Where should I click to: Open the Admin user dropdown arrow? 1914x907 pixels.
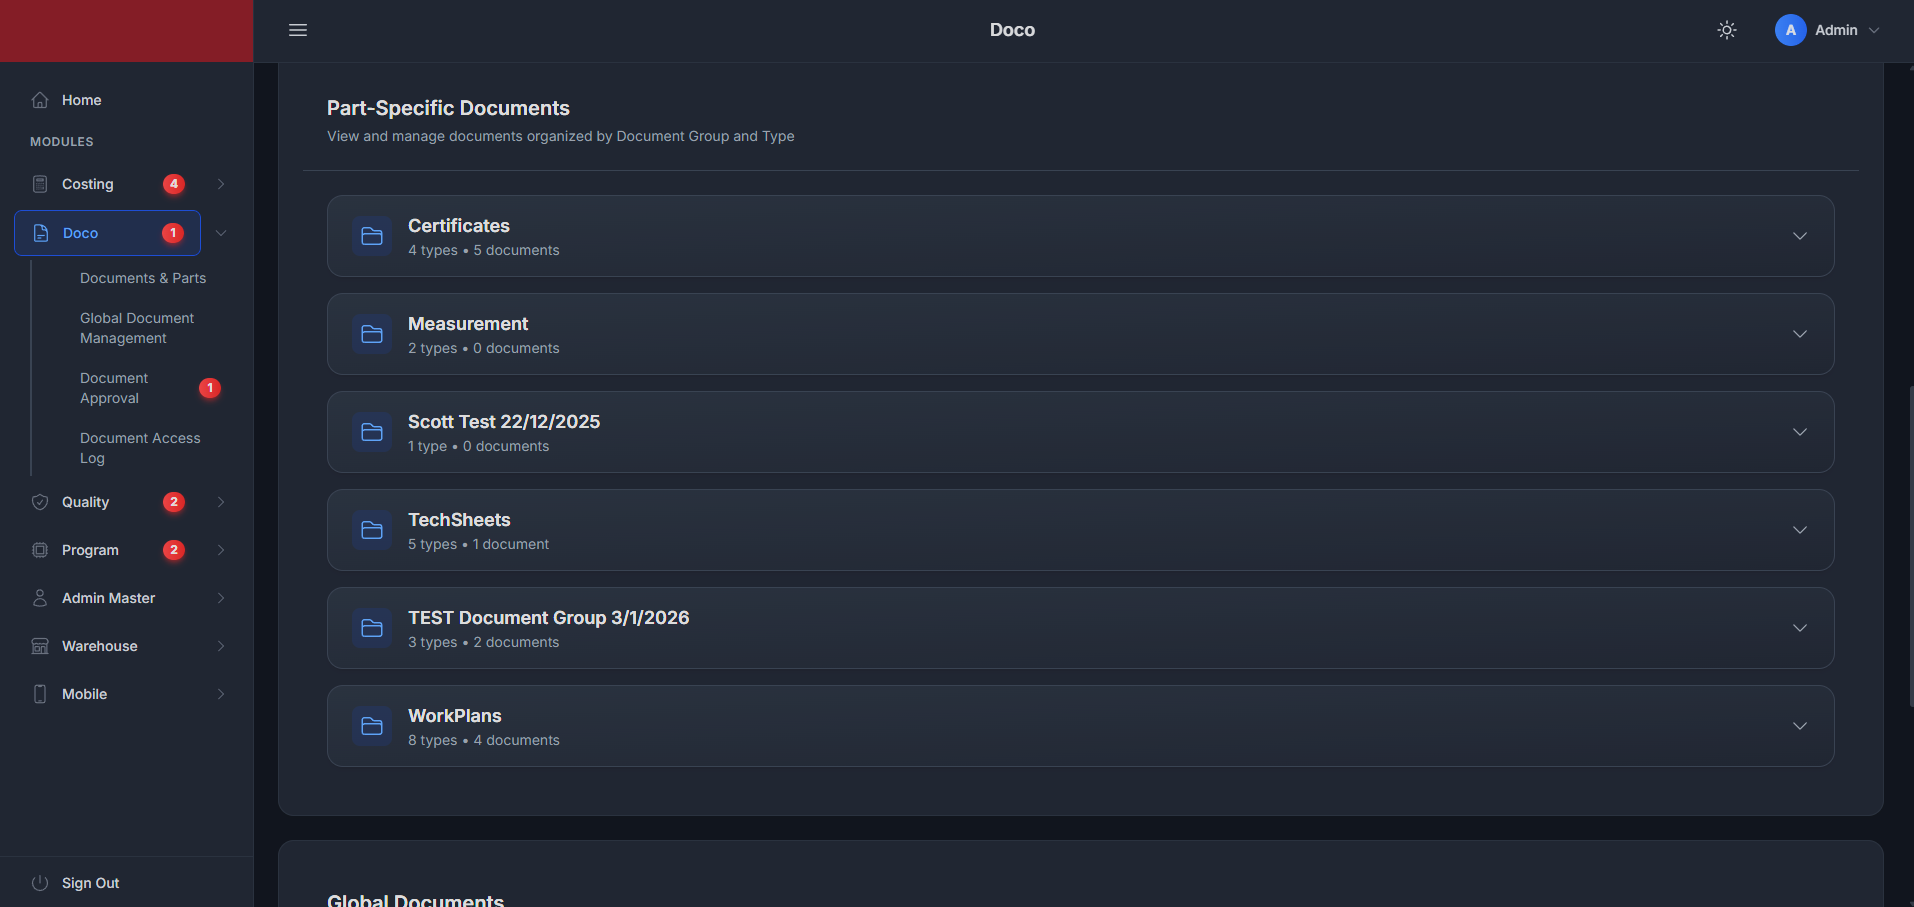point(1874,30)
